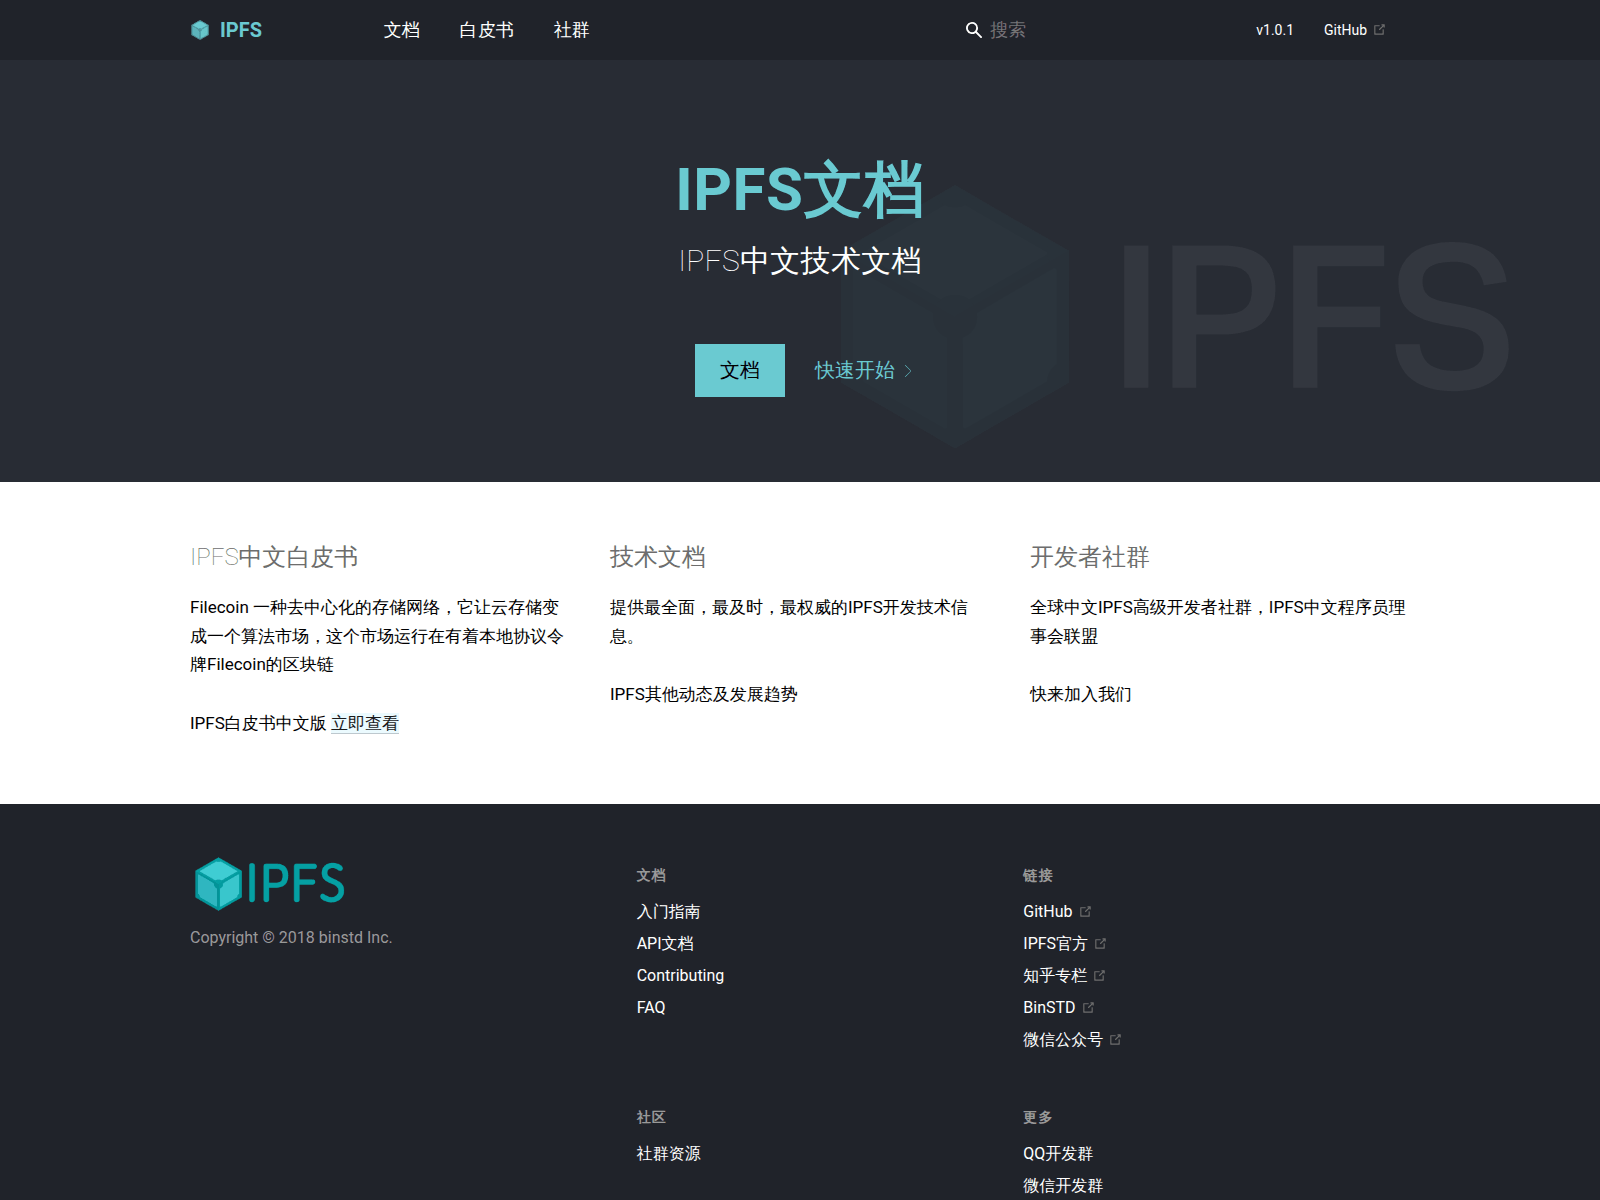Open the 白皮书 navbar menu item

pyautogui.click(x=486, y=30)
